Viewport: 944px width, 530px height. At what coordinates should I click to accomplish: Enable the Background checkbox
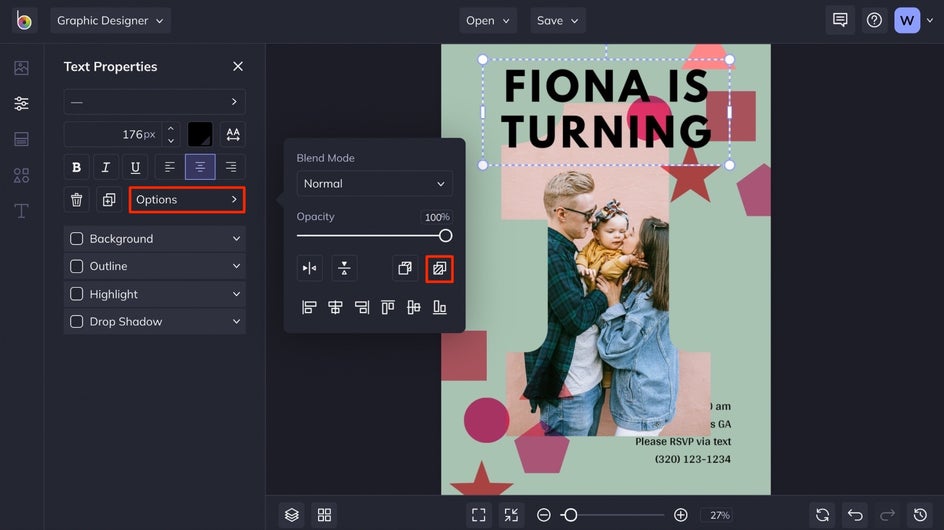point(76,239)
